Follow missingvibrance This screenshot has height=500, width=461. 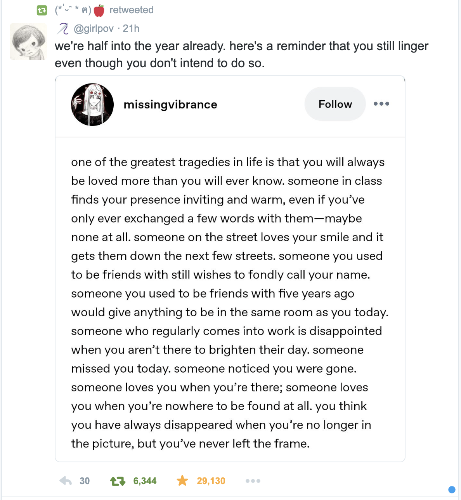(x=335, y=104)
